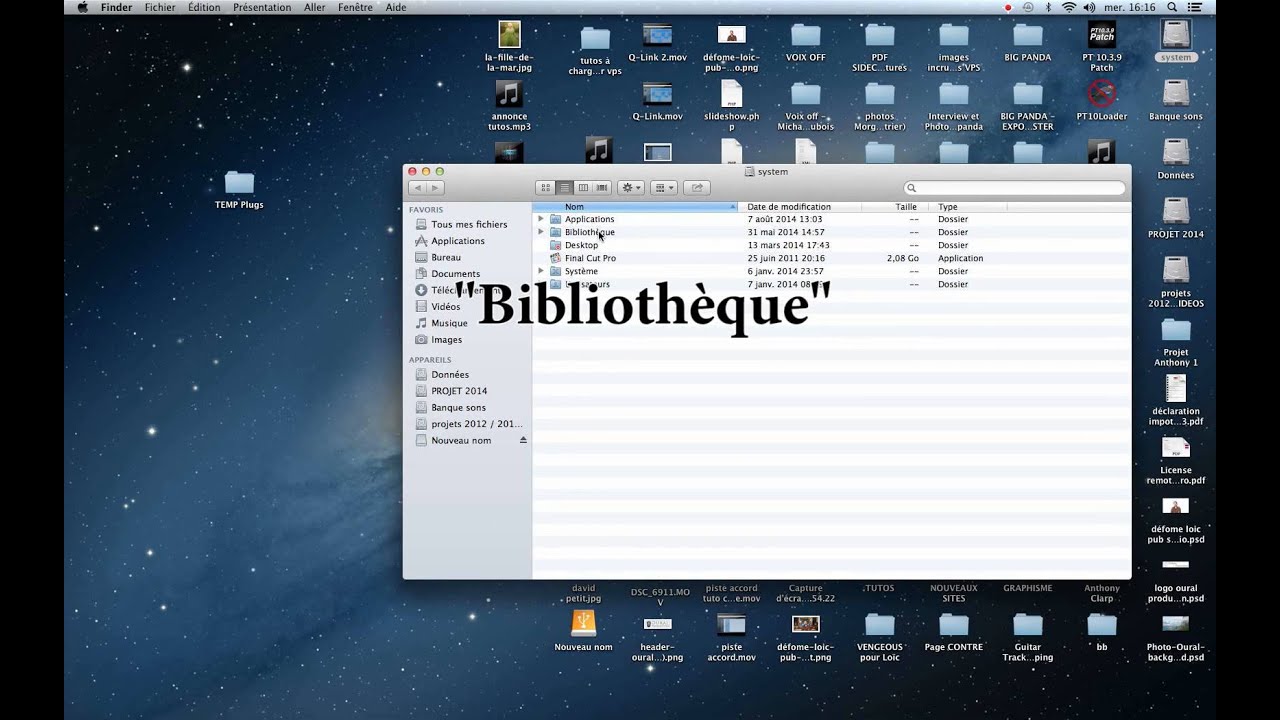Select the Nouveau nom USB drive on desktop

[x=583, y=631]
